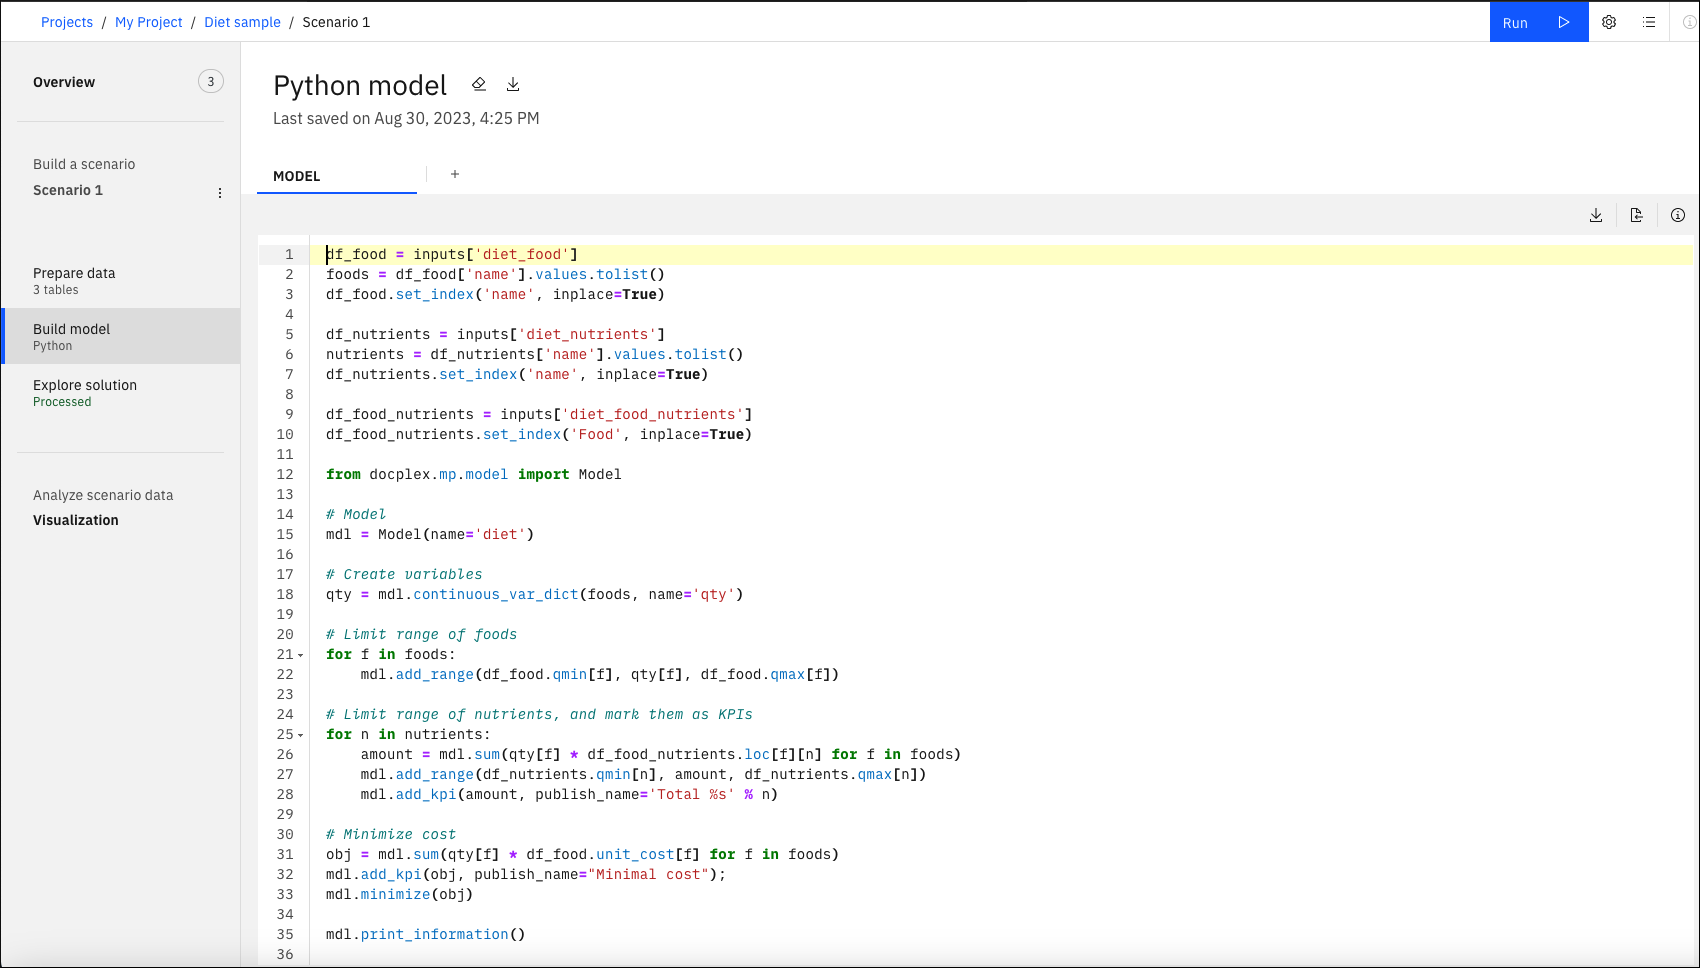1700x968 pixels.
Task: Collapse the code fold at line 25
Action: coord(301,735)
